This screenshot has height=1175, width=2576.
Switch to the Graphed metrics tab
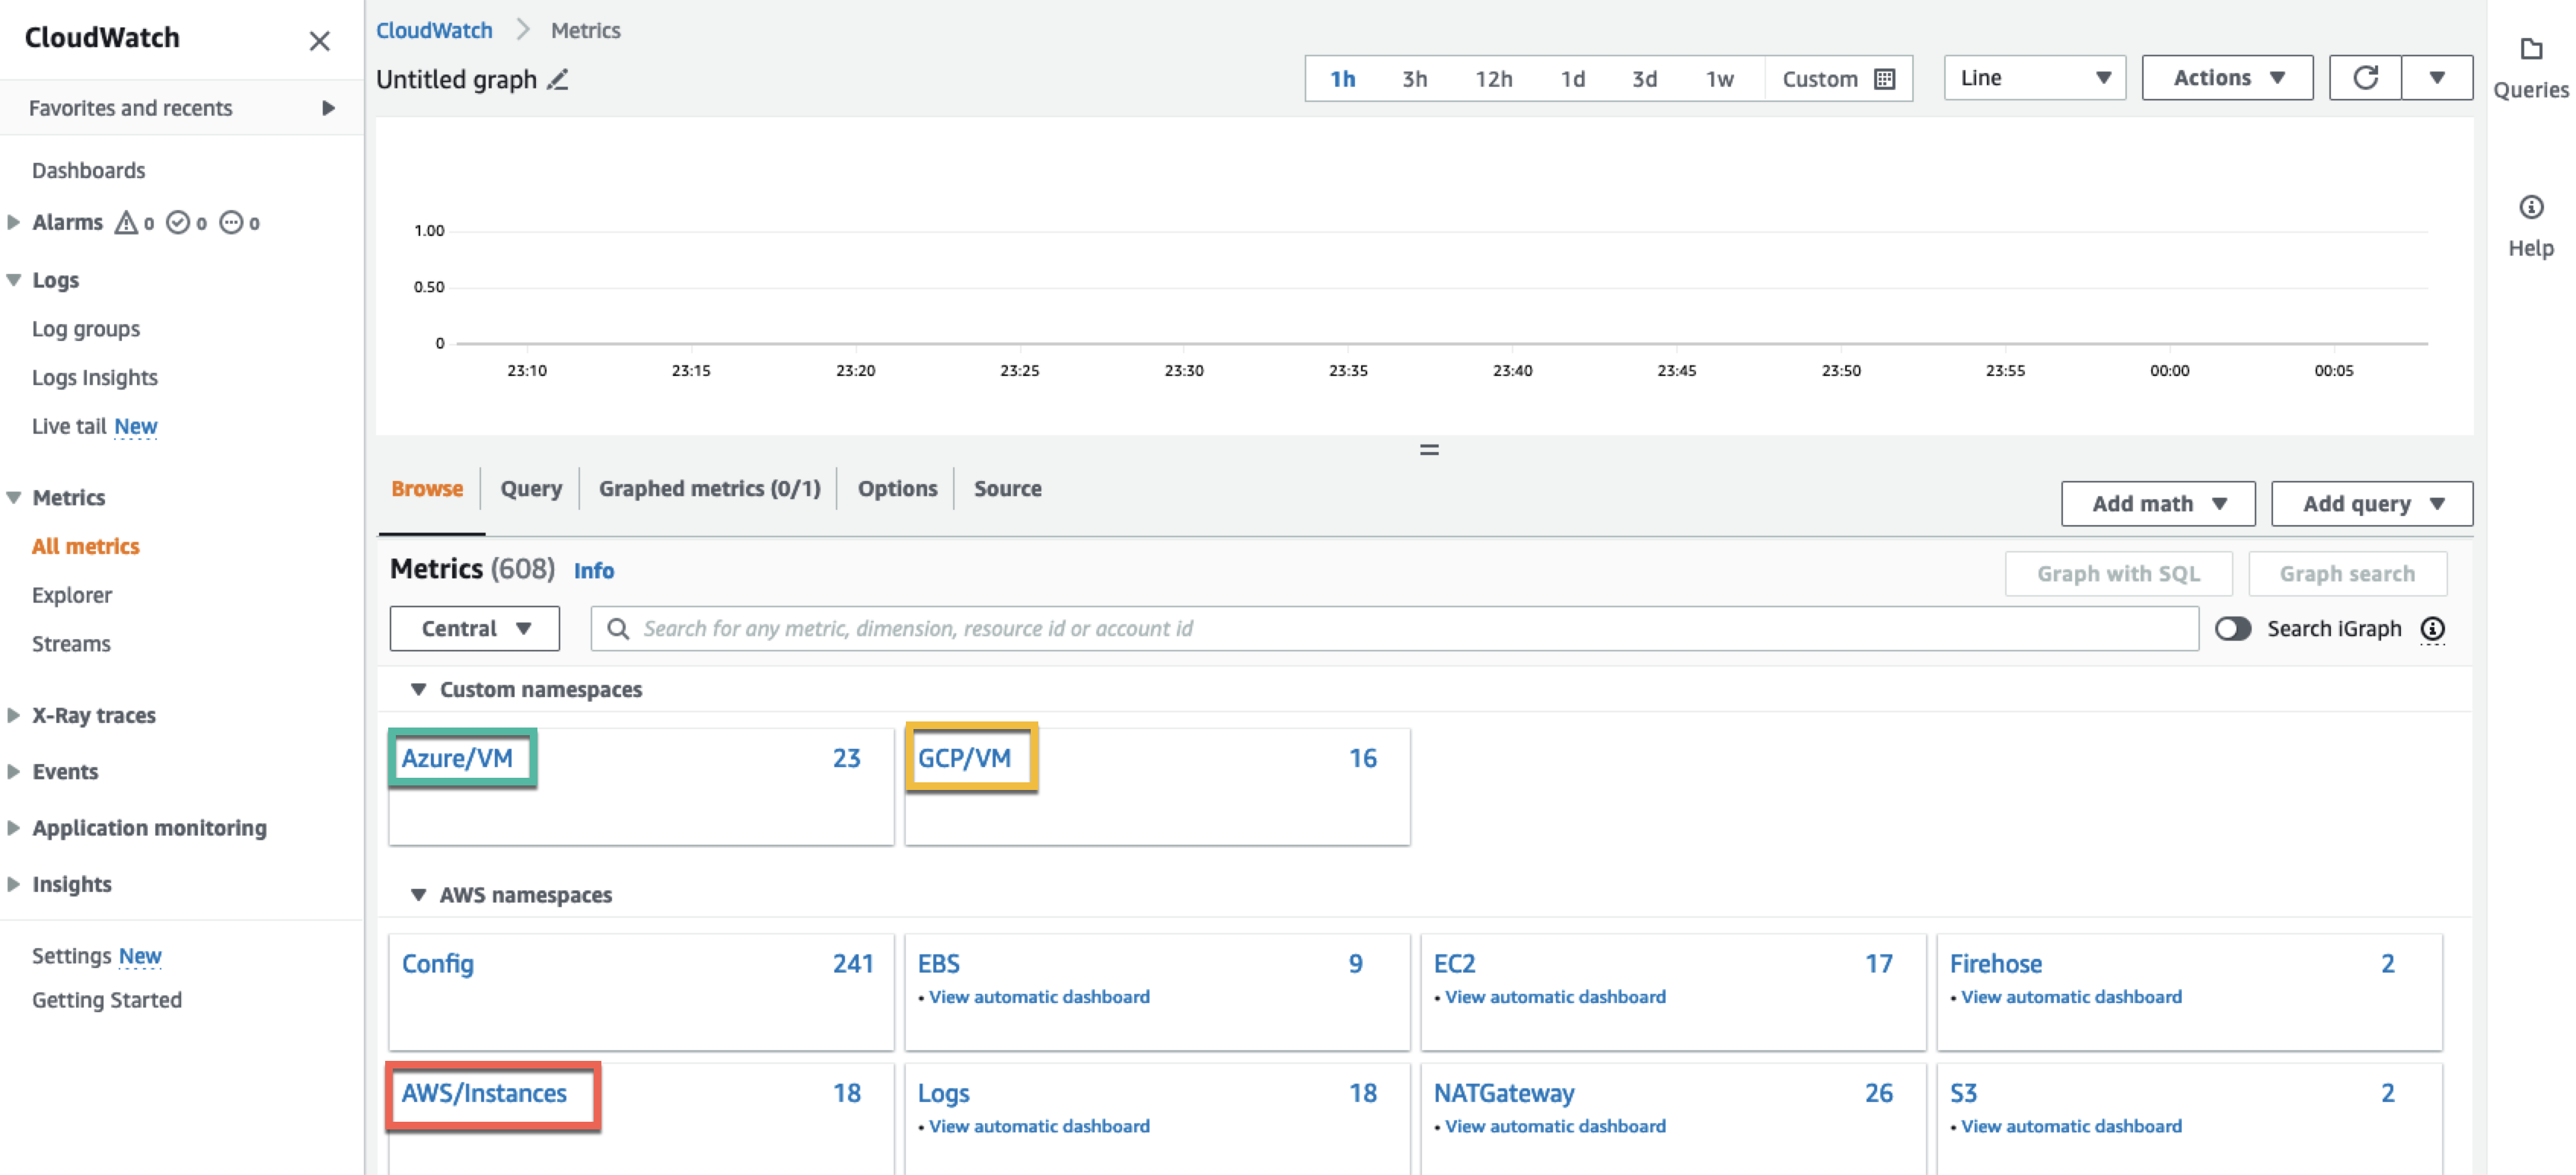coord(710,489)
